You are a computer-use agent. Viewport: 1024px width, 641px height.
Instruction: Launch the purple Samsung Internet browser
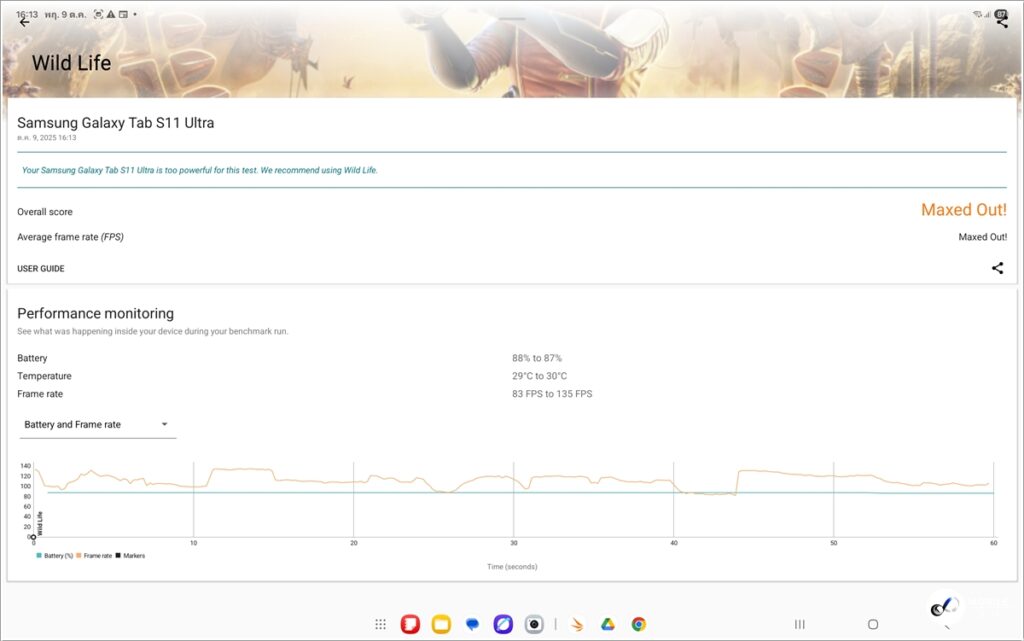(x=503, y=624)
